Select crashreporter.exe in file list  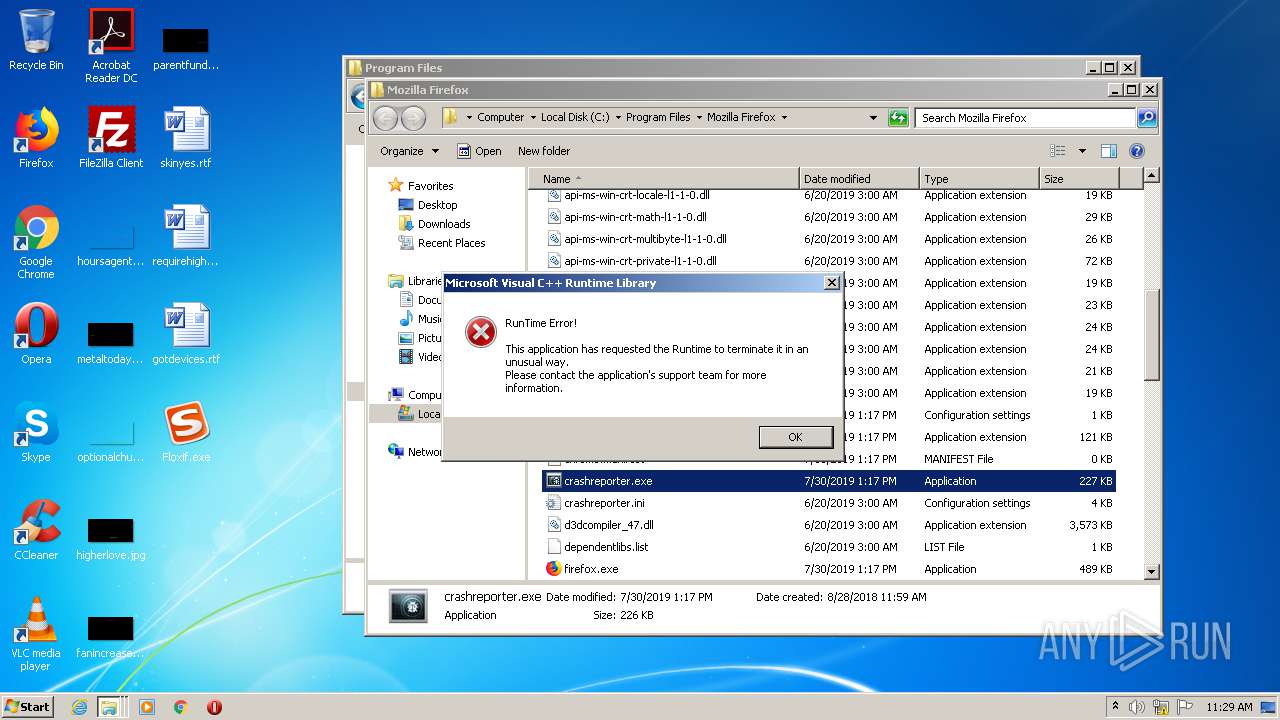(x=828, y=481)
